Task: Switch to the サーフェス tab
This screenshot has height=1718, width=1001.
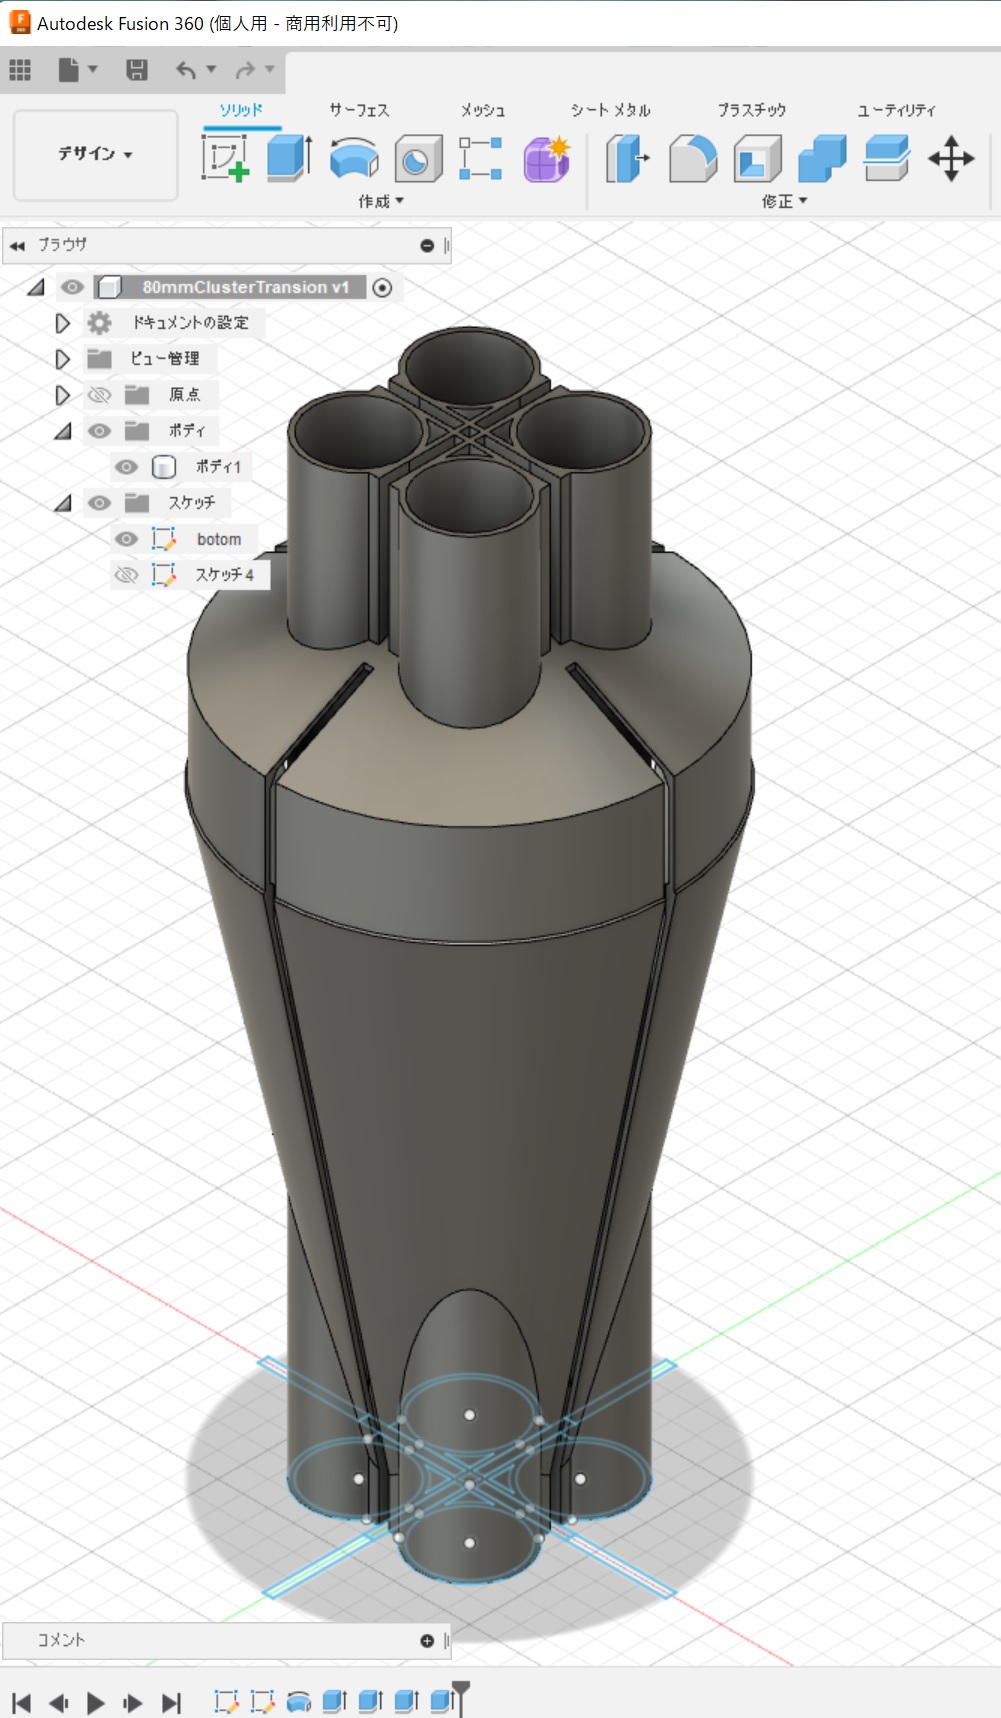Action: point(359,110)
